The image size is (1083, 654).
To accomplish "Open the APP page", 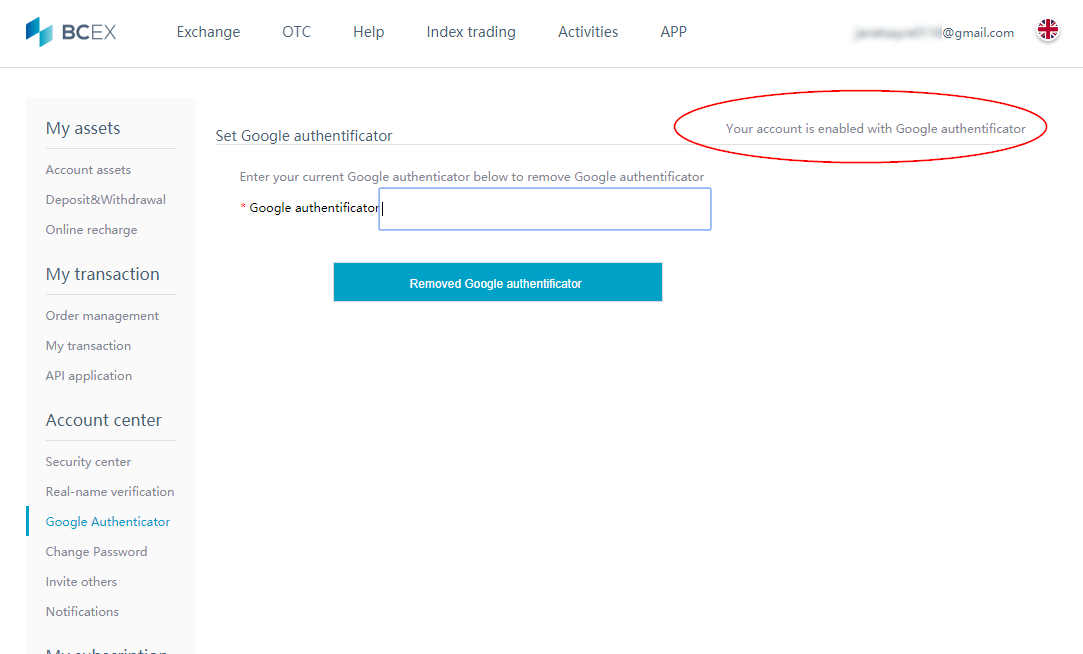I will coord(673,32).
